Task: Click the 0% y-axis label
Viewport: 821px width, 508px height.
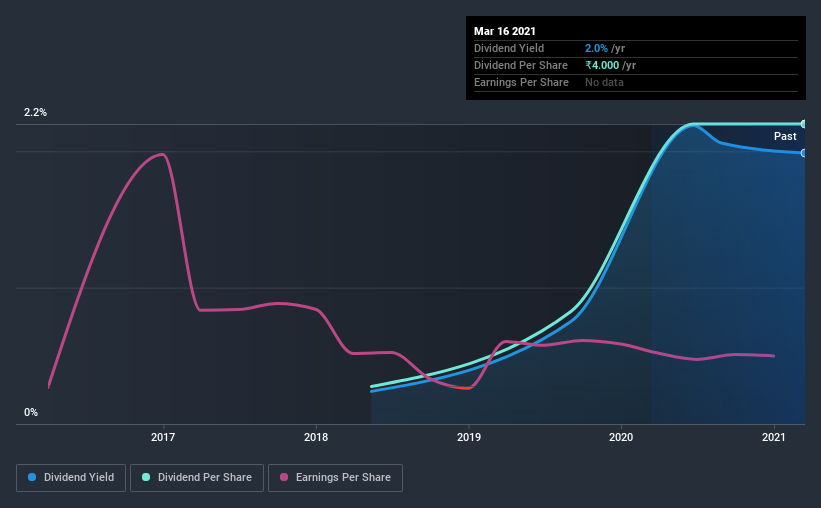Action: pos(31,413)
